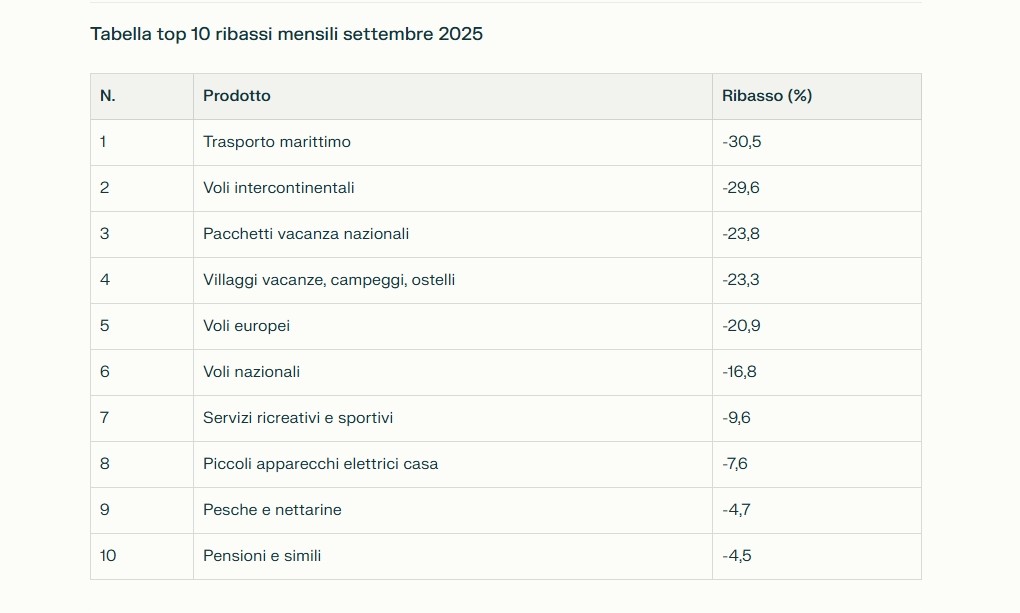Click the -20,9 percentage value
The image size is (1020, 613).
click(742, 326)
